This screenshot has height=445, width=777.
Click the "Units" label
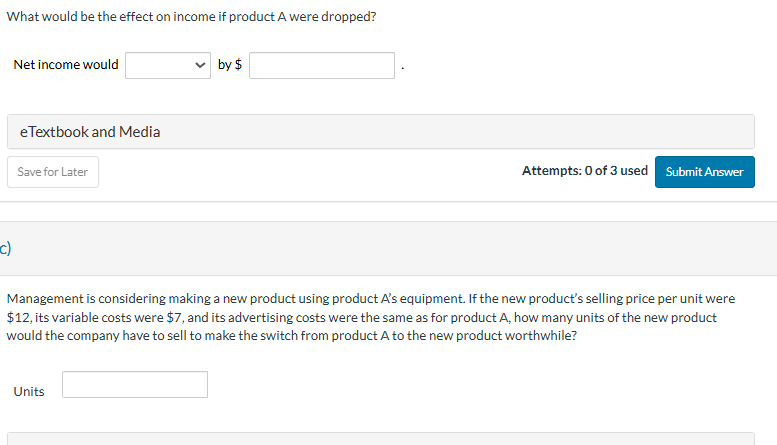[29, 391]
